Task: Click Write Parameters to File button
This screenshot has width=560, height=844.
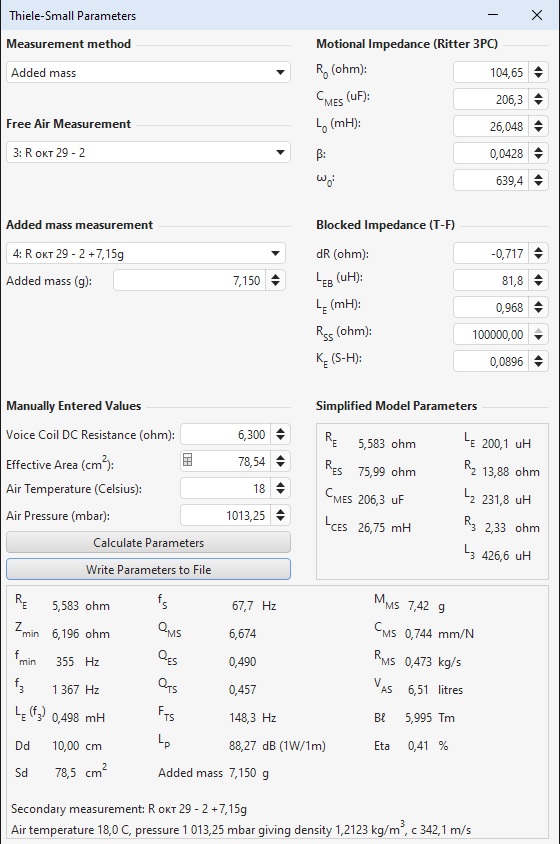Action: click(x=148, y=569)
